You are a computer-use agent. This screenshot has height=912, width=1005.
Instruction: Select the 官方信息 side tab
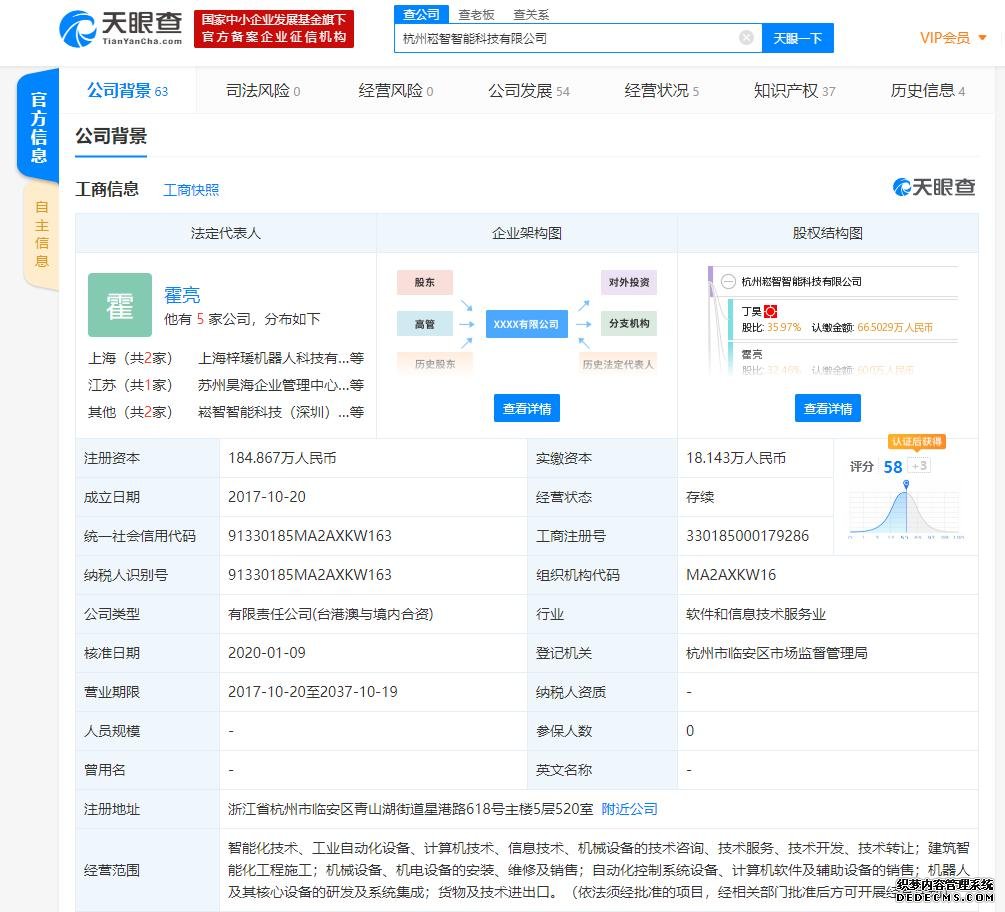point(38,126)
